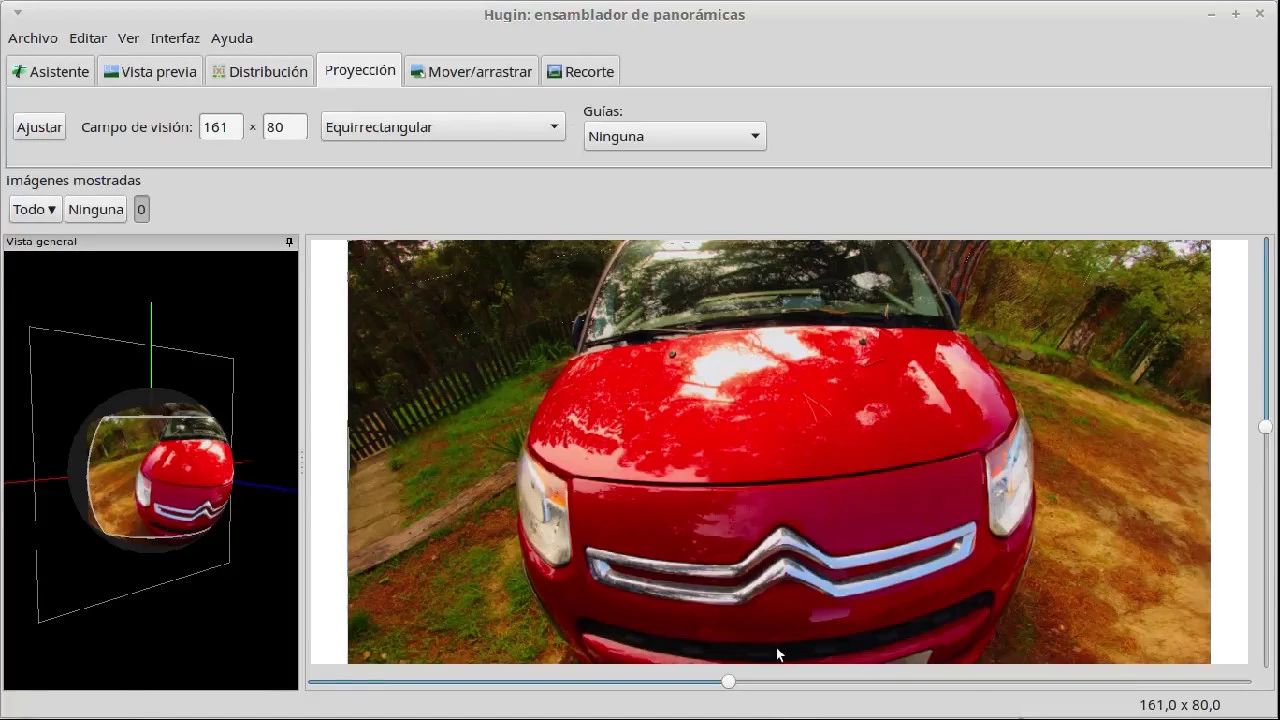Switch to the Vista previa tab

(x=150, y=72)
